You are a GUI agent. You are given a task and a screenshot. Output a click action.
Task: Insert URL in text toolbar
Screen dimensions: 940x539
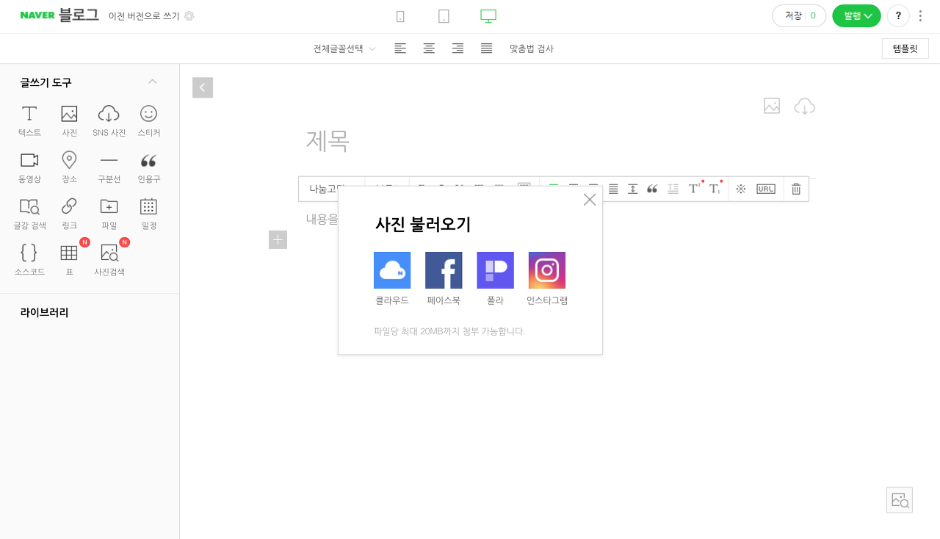(x=766, y=189)
